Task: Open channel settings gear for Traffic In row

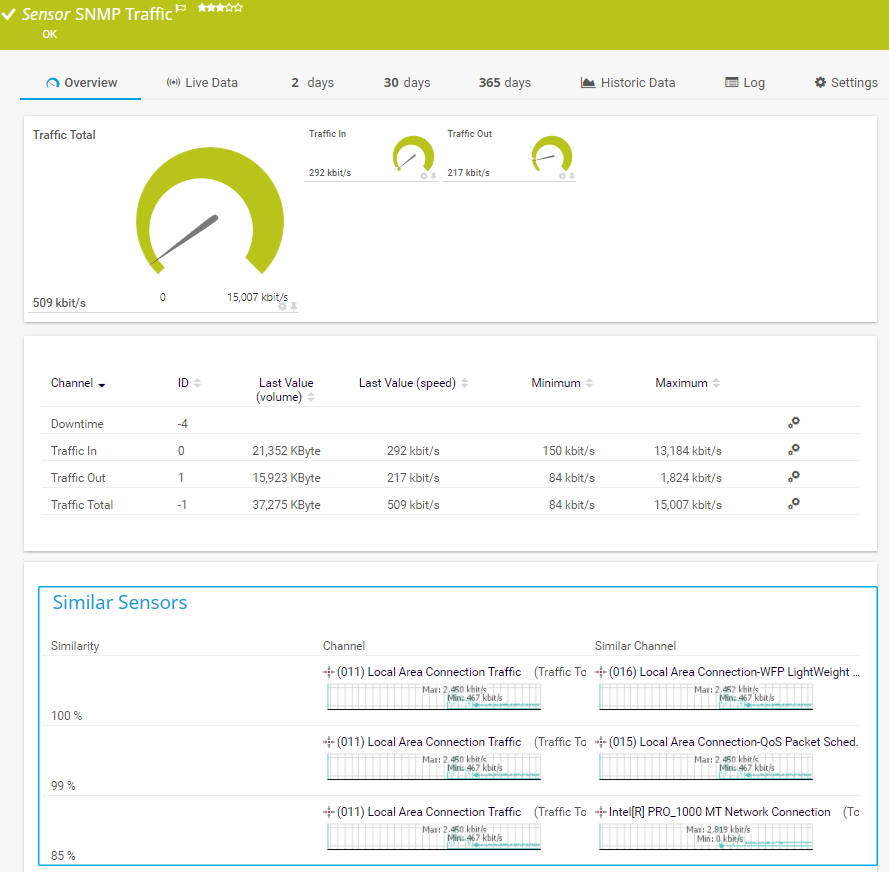Action: point(793,450)
